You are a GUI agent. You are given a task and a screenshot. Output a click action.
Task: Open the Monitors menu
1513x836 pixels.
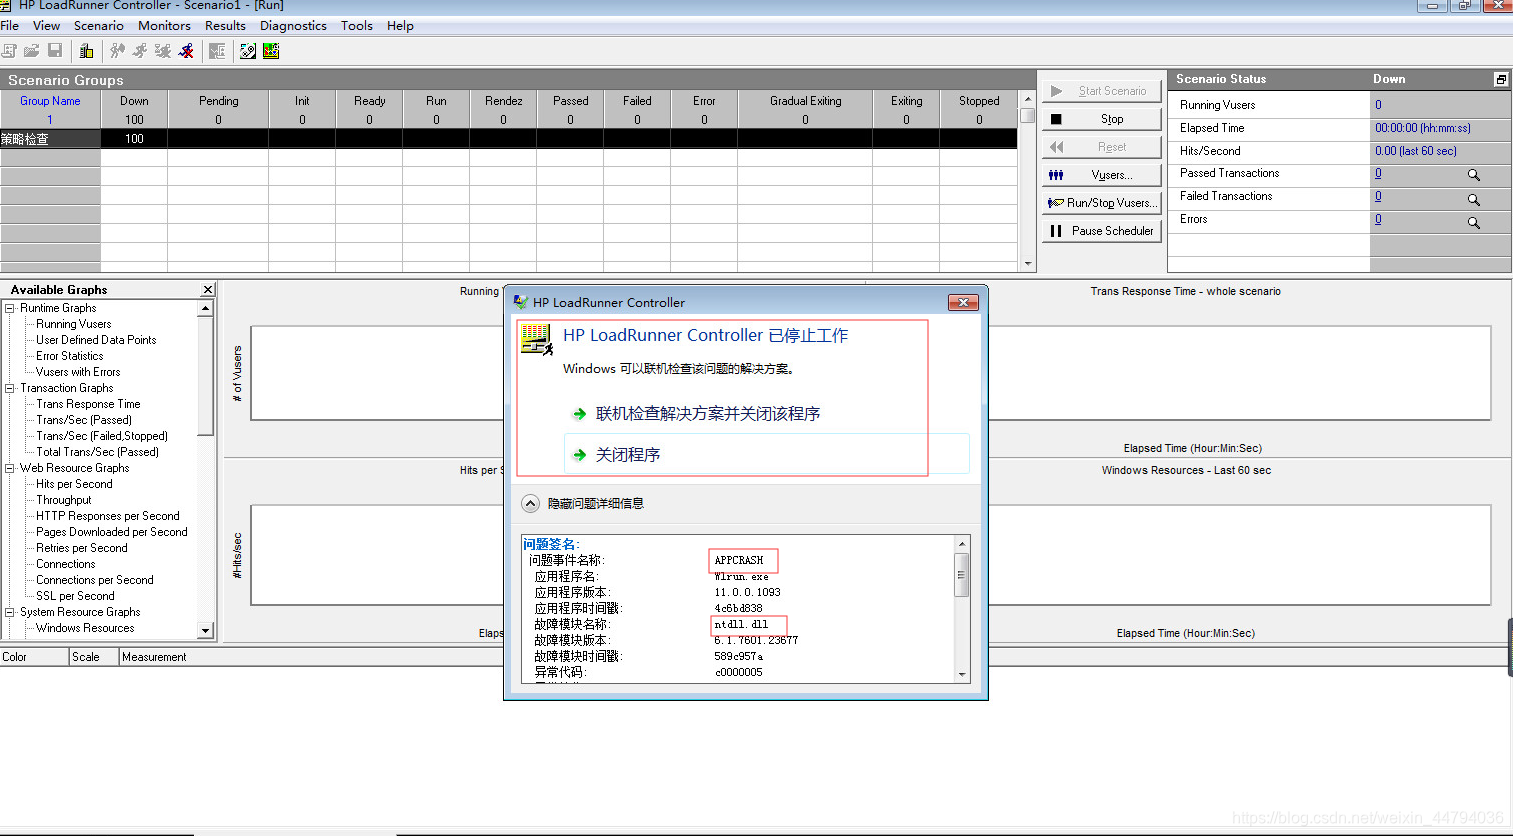164,26
